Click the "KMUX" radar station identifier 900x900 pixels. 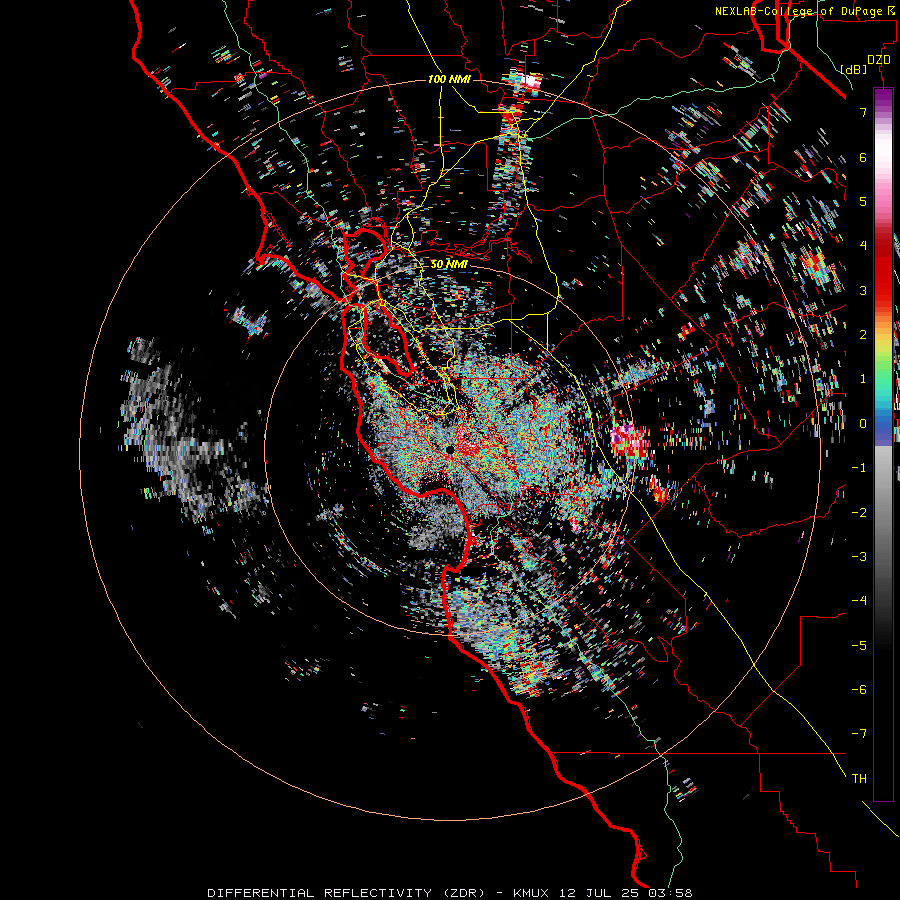[533, 893]
